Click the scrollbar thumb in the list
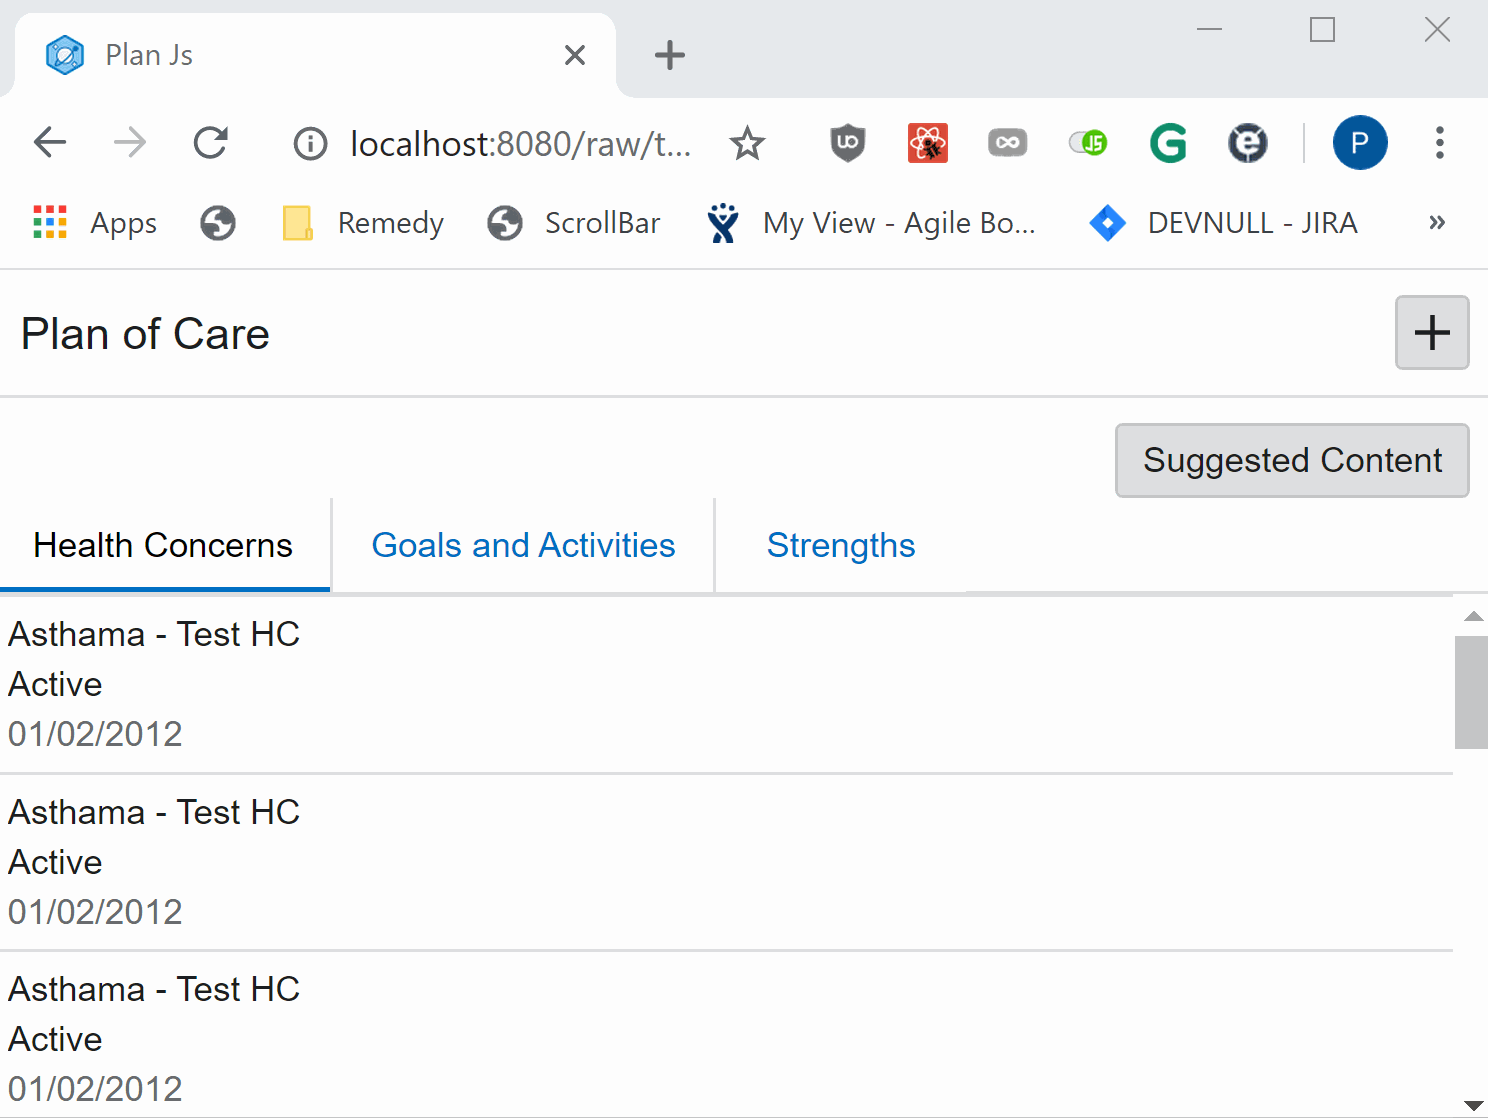The width and height of the screenshot is (1488, 1118). pos(1471,692)
